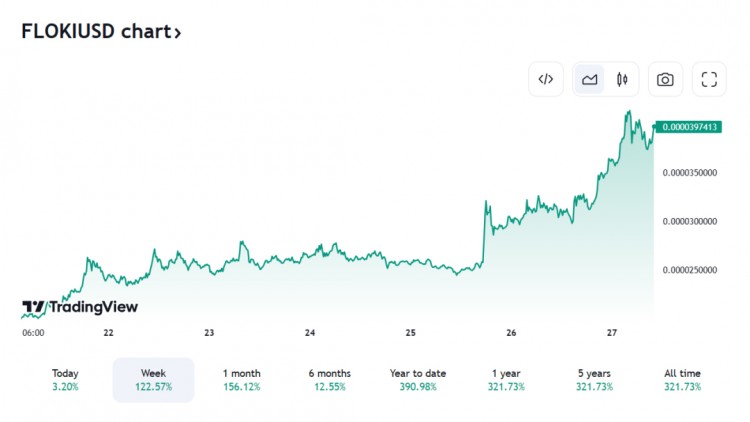Viewport: 750px width, 422px height.
Task: Switch to candlestick chart view
Action: [x=622, y=79]
